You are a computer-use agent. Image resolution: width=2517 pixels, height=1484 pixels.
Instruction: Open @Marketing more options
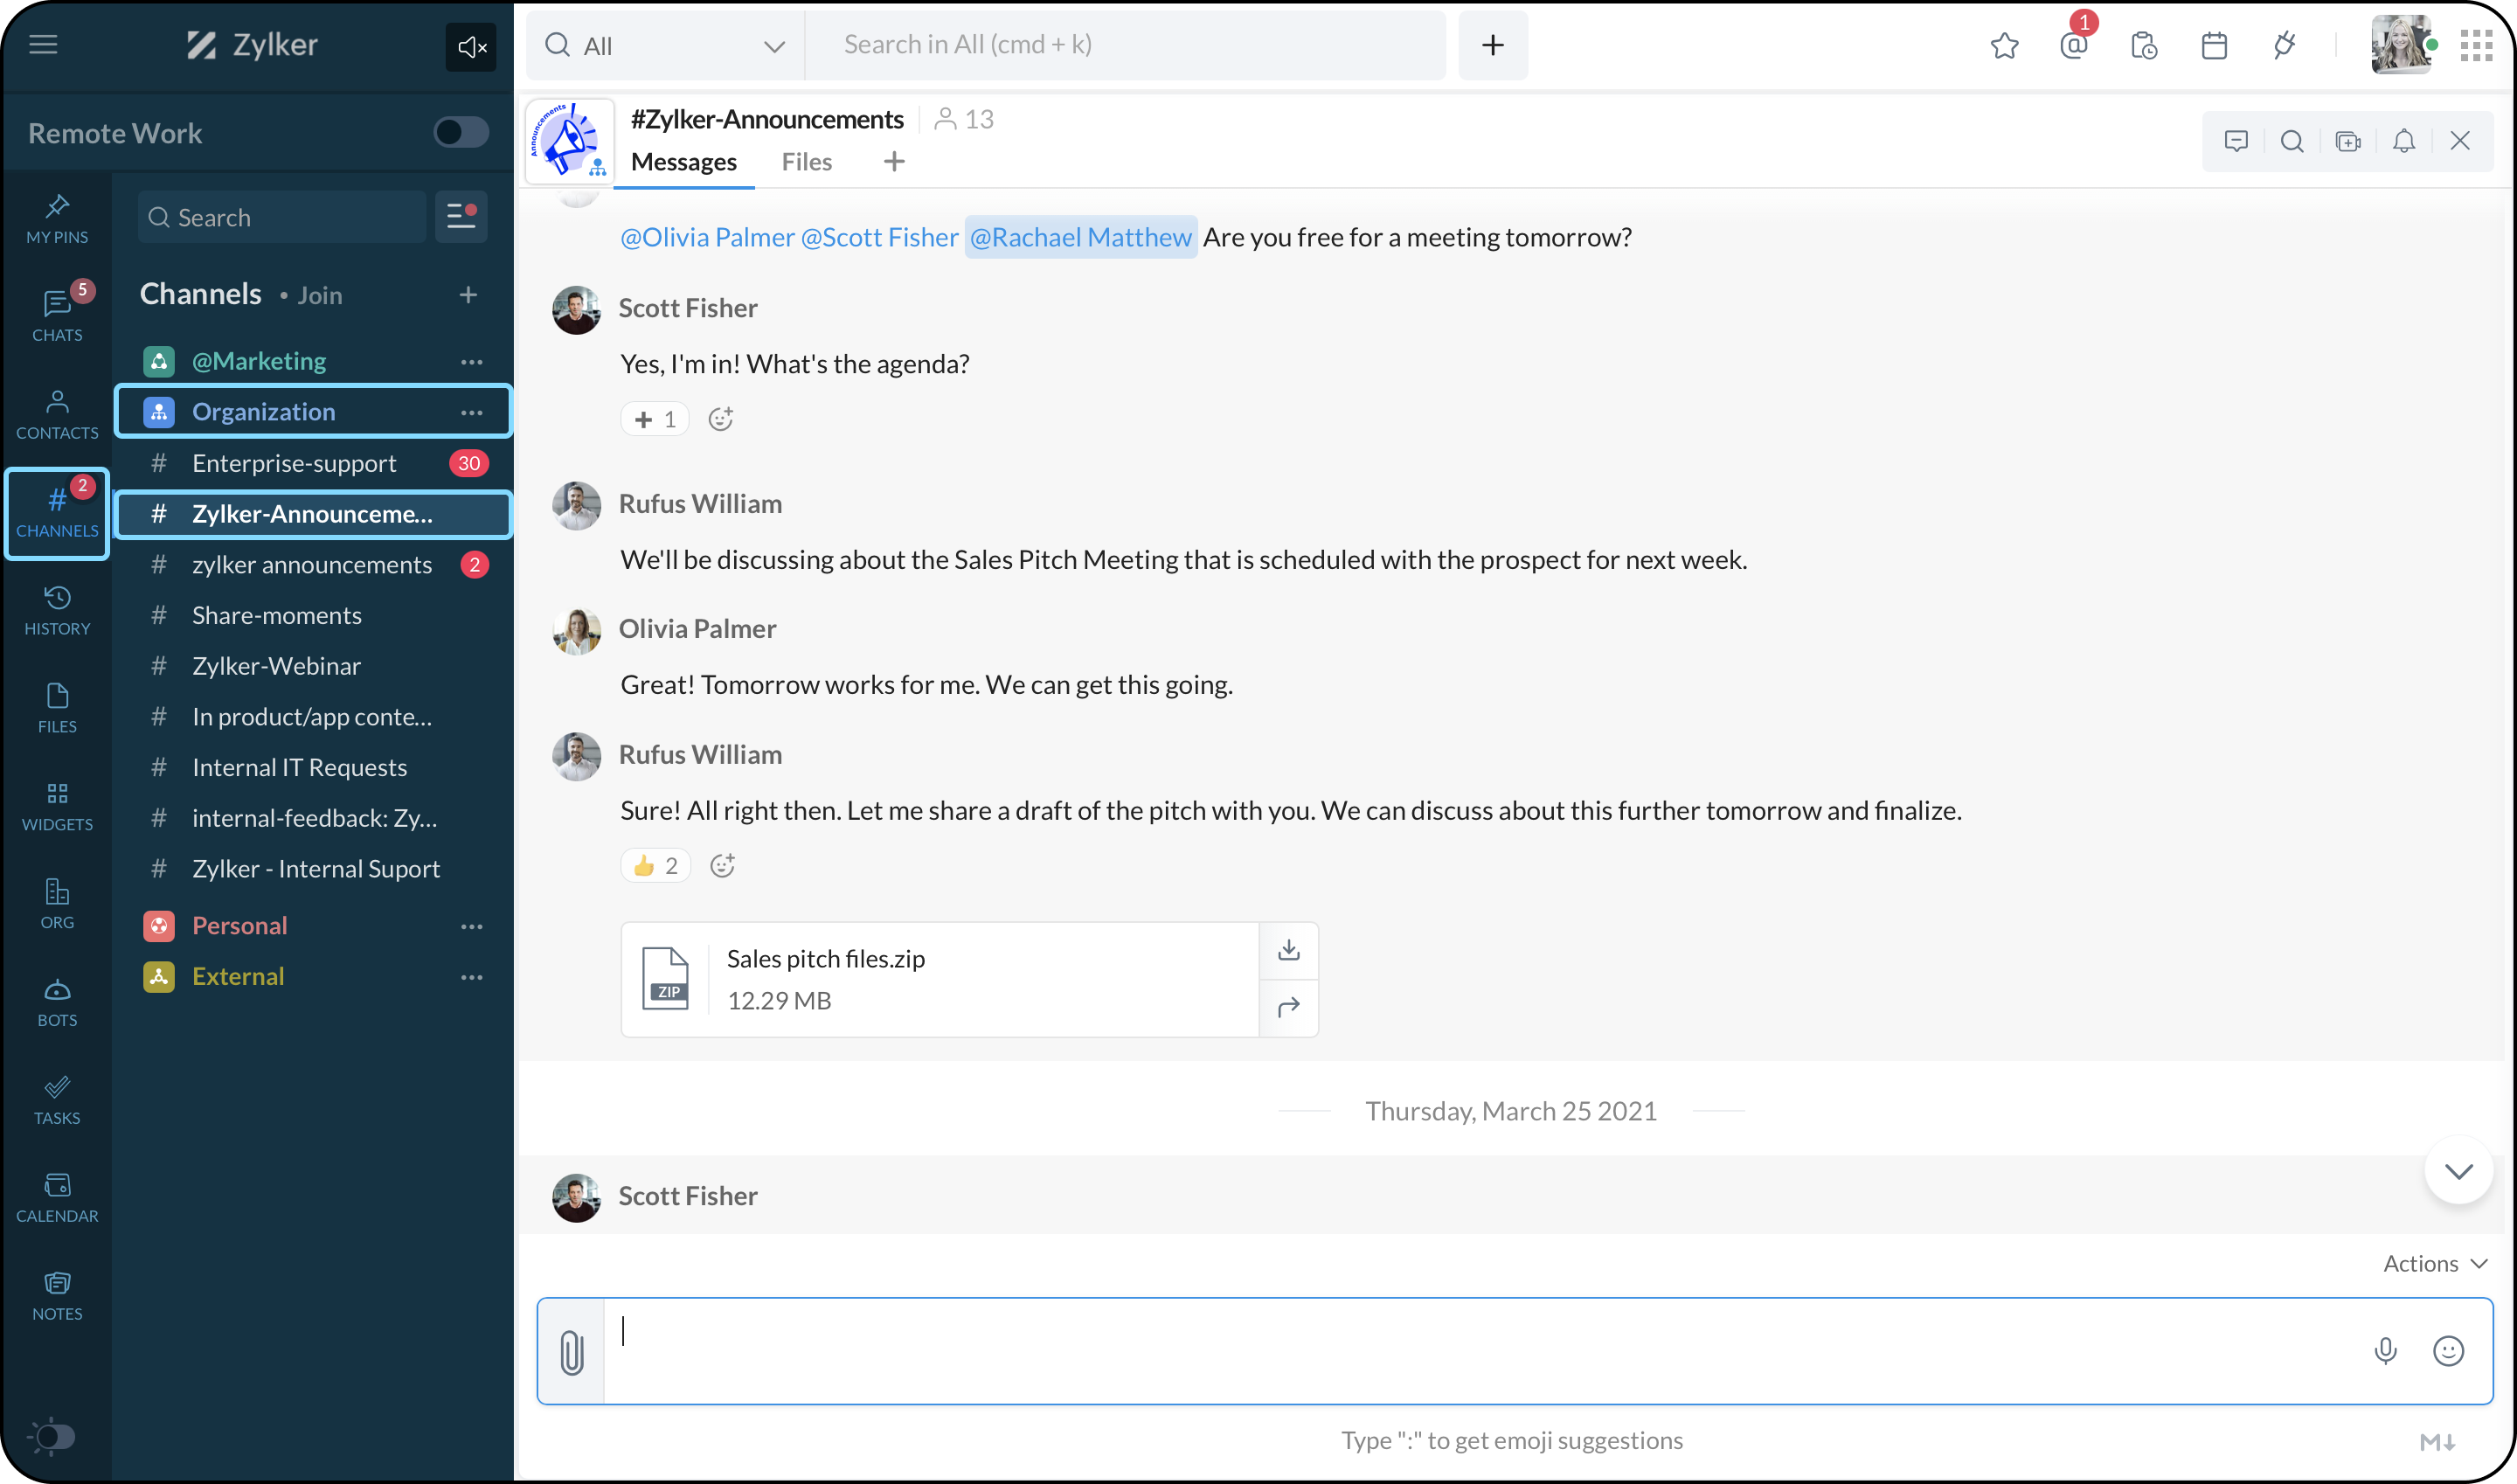[471, 361]
